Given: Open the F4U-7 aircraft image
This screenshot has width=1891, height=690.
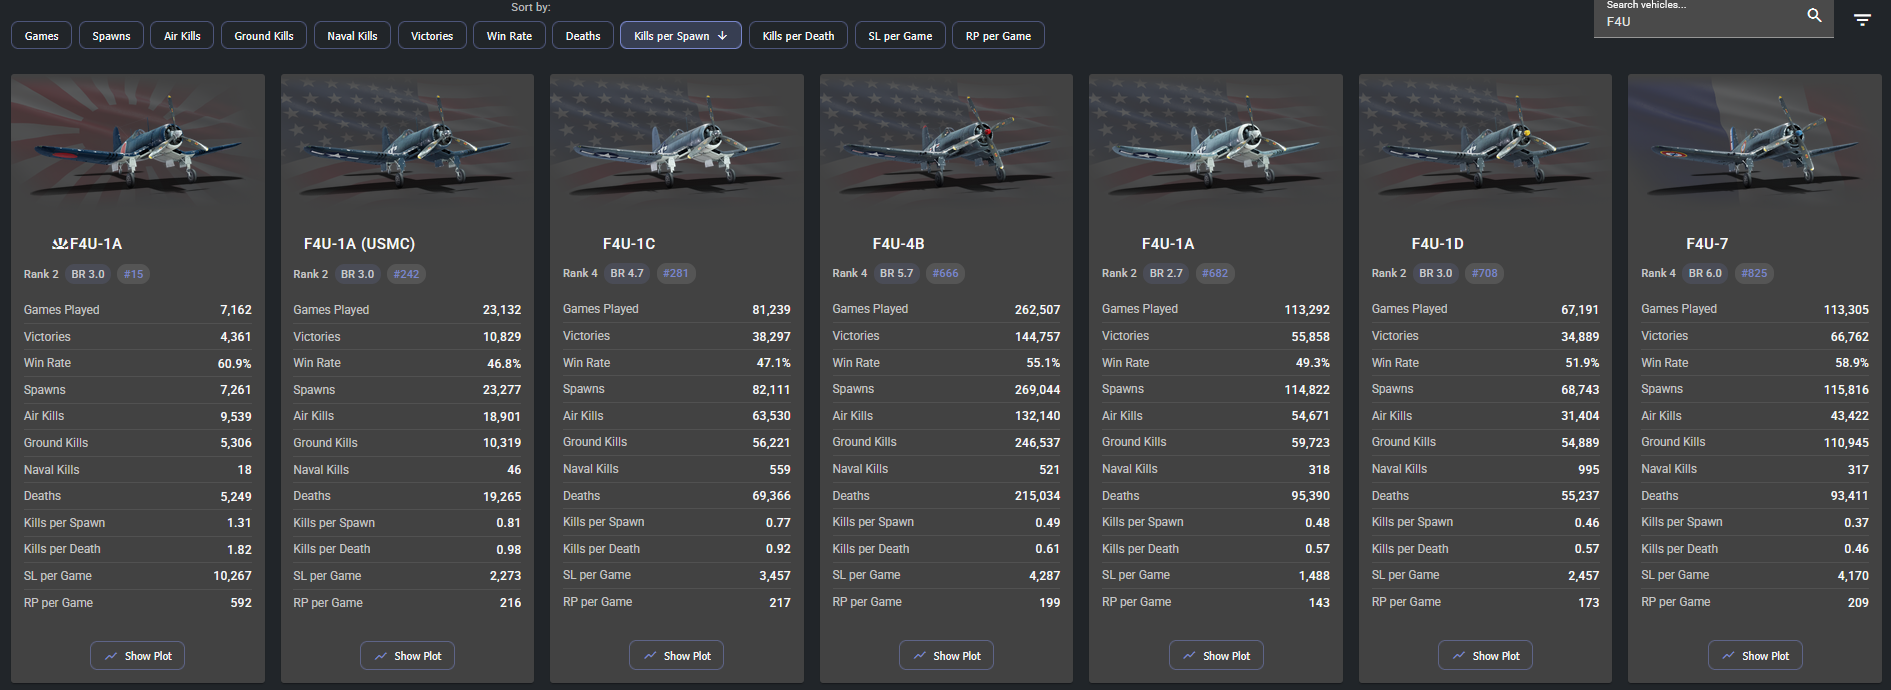Looking at the screenshot, I should 1755,145.
